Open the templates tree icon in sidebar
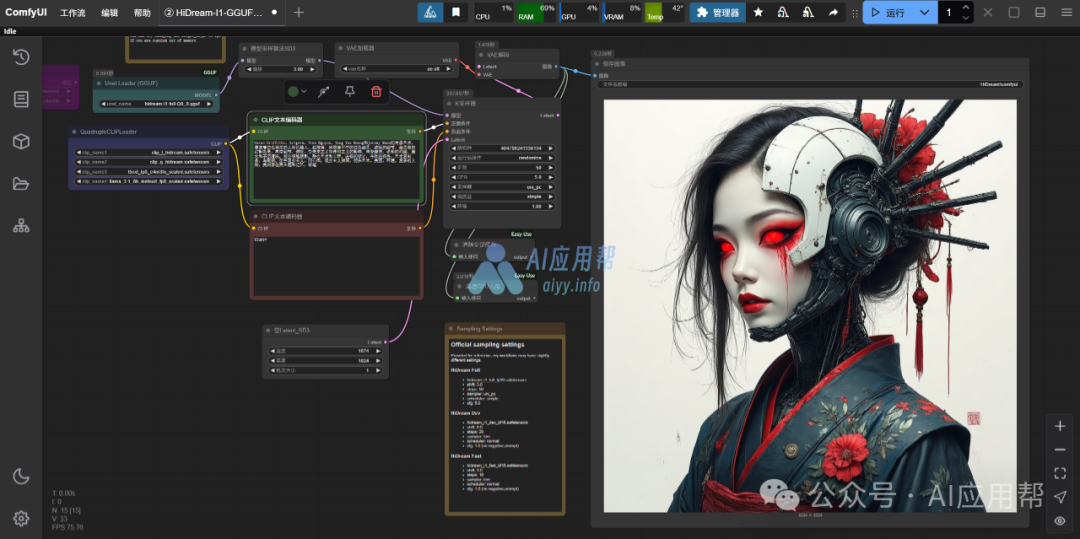Screen dimensions: 1080x539 pyautogui.click(x=21, y=225)
